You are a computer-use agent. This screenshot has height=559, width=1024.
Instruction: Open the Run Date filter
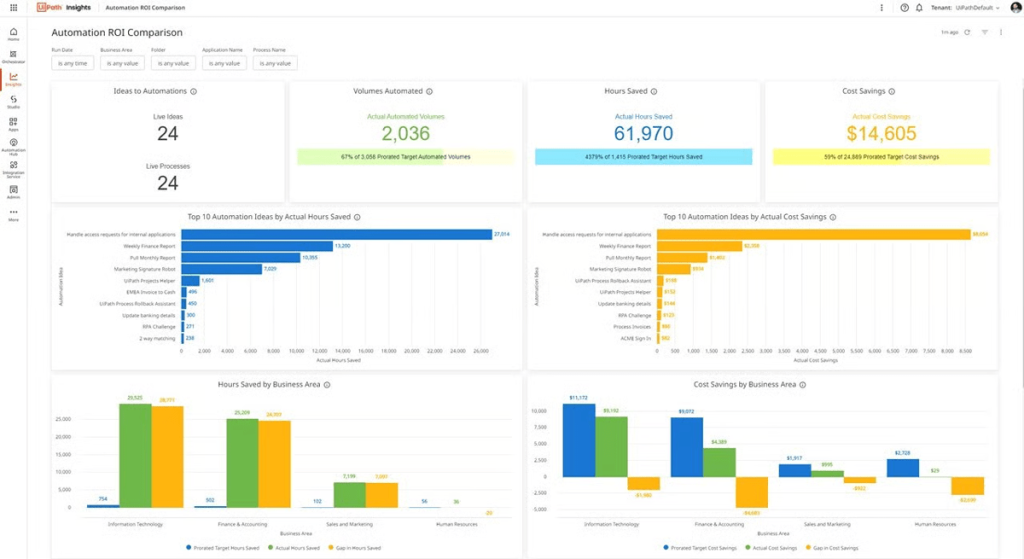click(x=72, y=63)
